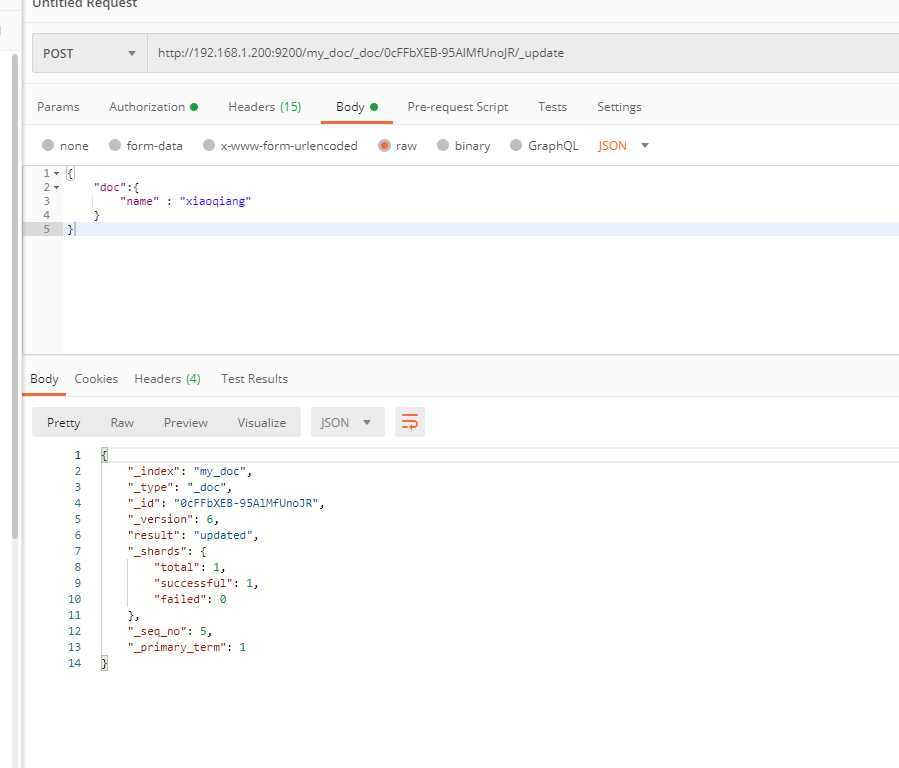This screenshot has height=768, width=899.
Task: Select the none body type radio
Action: pos(48,146)
